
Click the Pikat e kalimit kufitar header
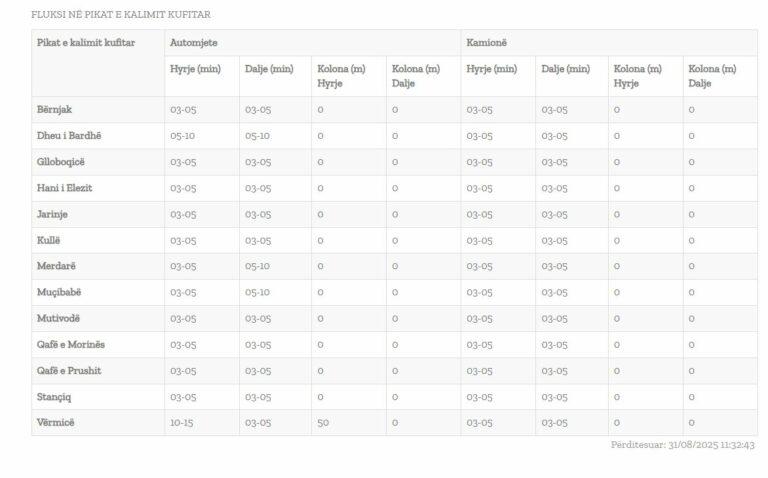point(86,43)
